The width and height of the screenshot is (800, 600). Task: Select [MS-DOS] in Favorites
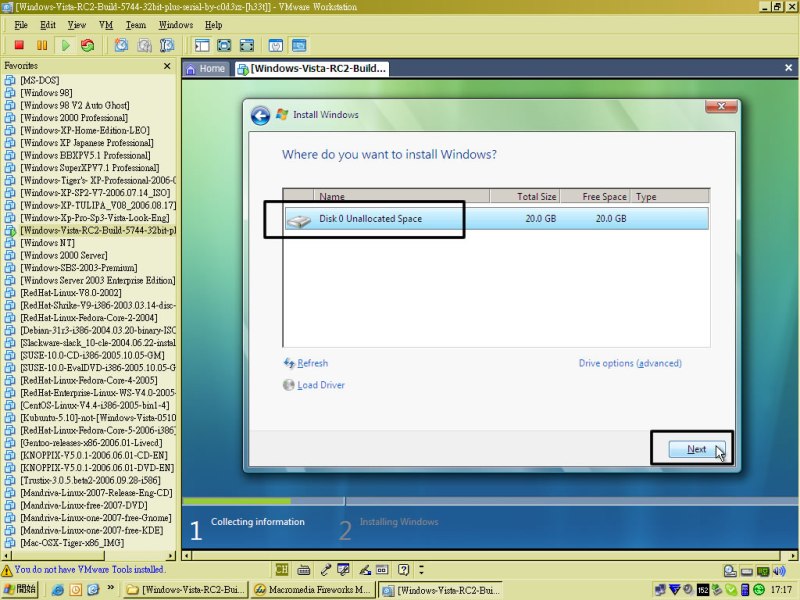coord(40,81)
